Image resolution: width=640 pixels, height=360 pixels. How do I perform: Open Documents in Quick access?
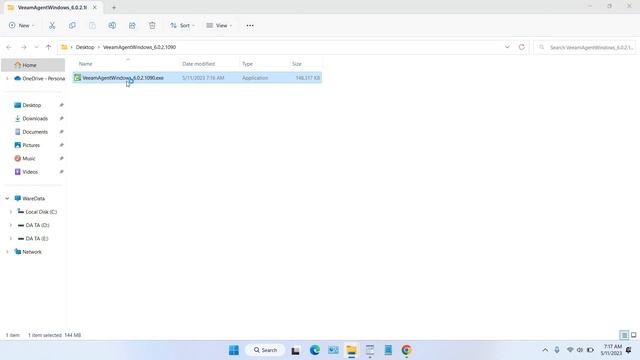34,132
